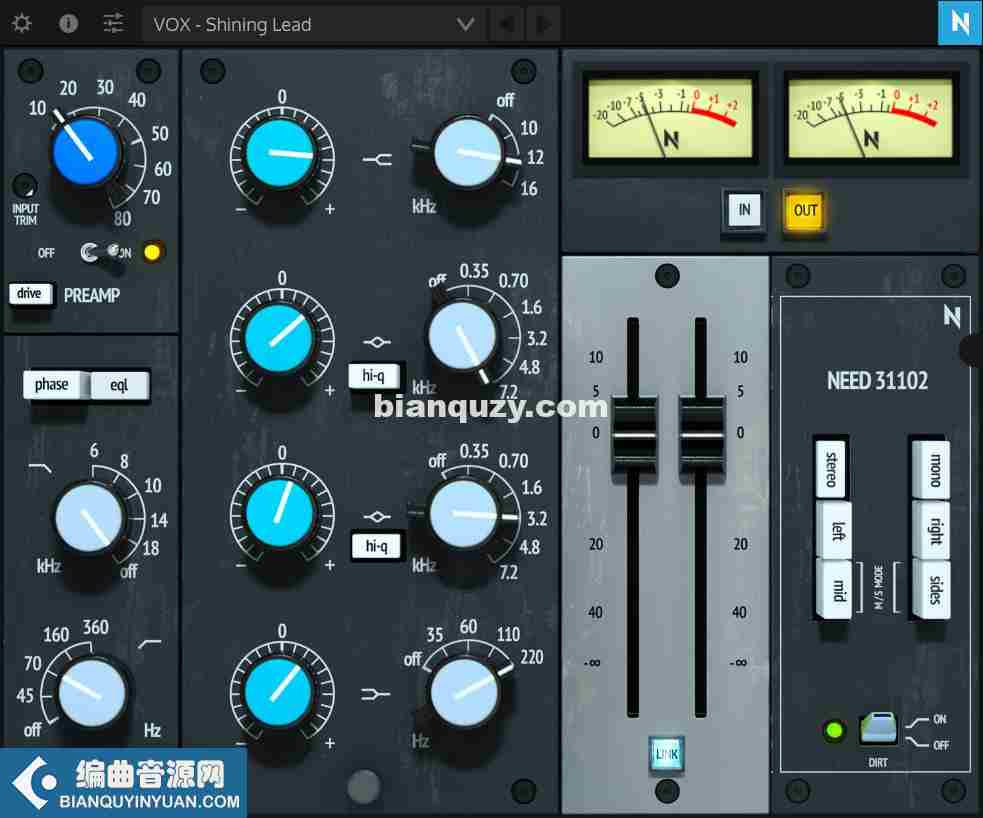Click the low shelf gain knob
Image resolution: width=983 pixels, height=818 pixels.
280,692
